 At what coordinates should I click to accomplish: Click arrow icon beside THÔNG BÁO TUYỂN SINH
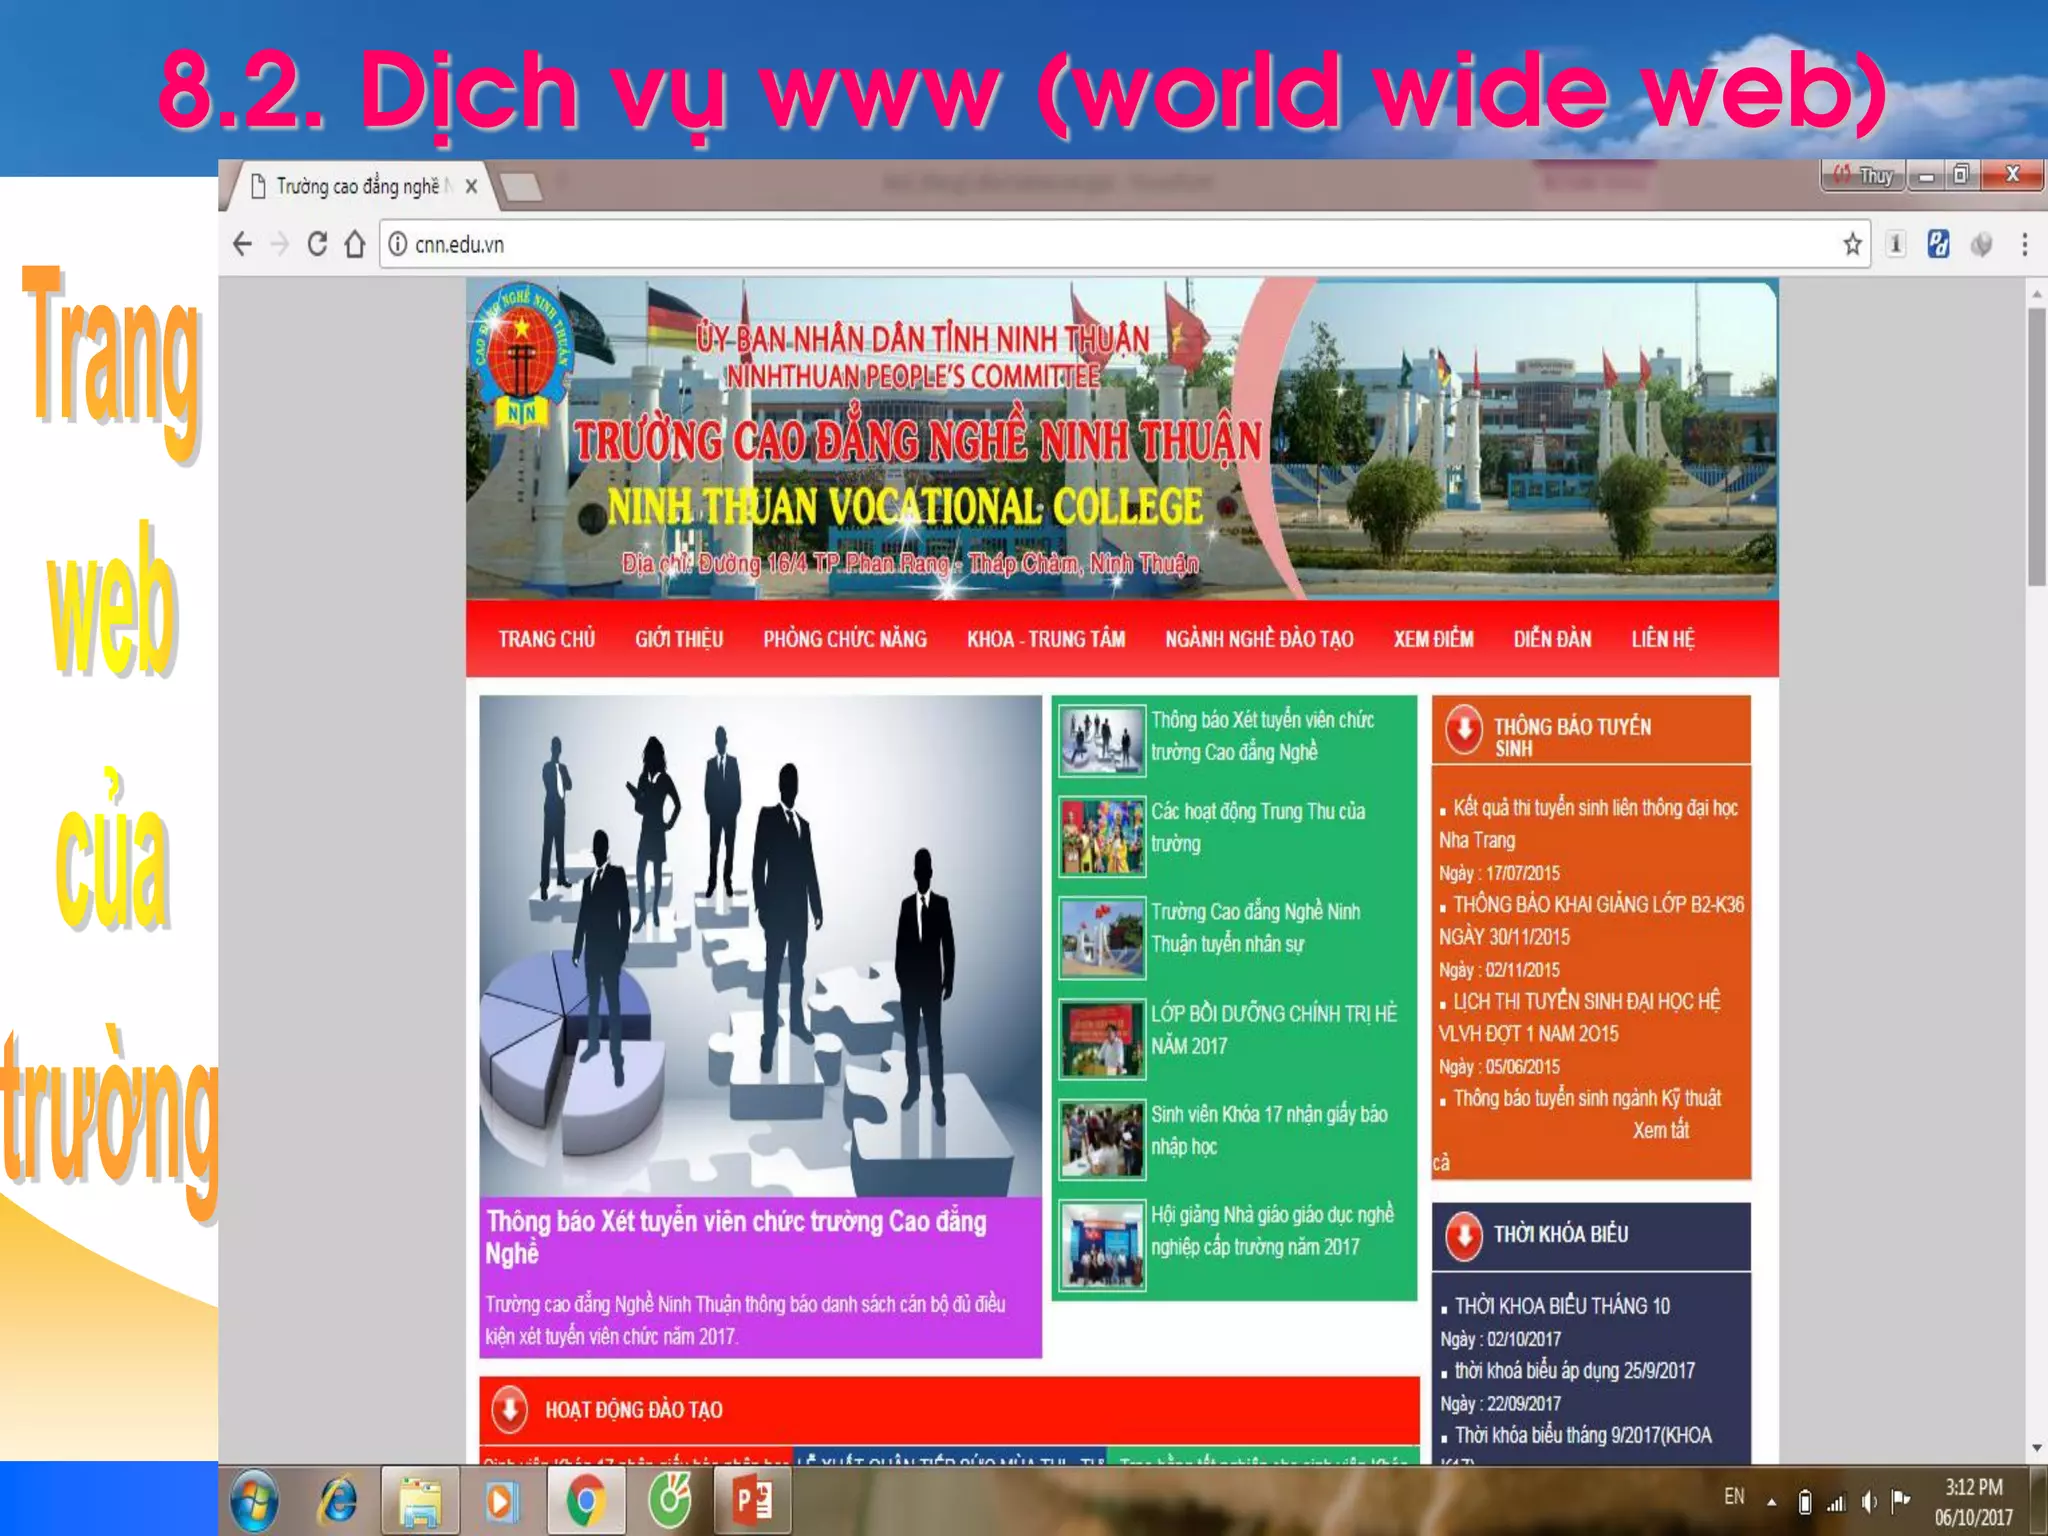[1464, 730]
